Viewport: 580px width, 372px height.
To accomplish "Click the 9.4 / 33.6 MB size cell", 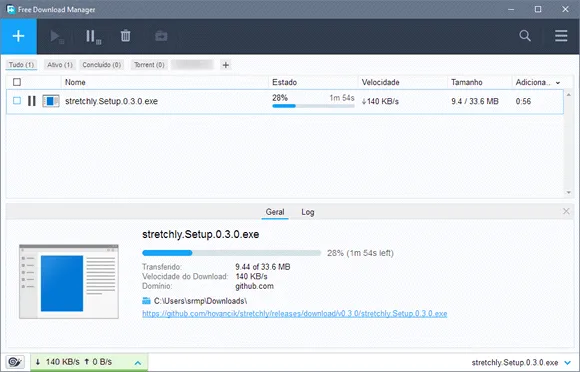I will coord(475,101).
